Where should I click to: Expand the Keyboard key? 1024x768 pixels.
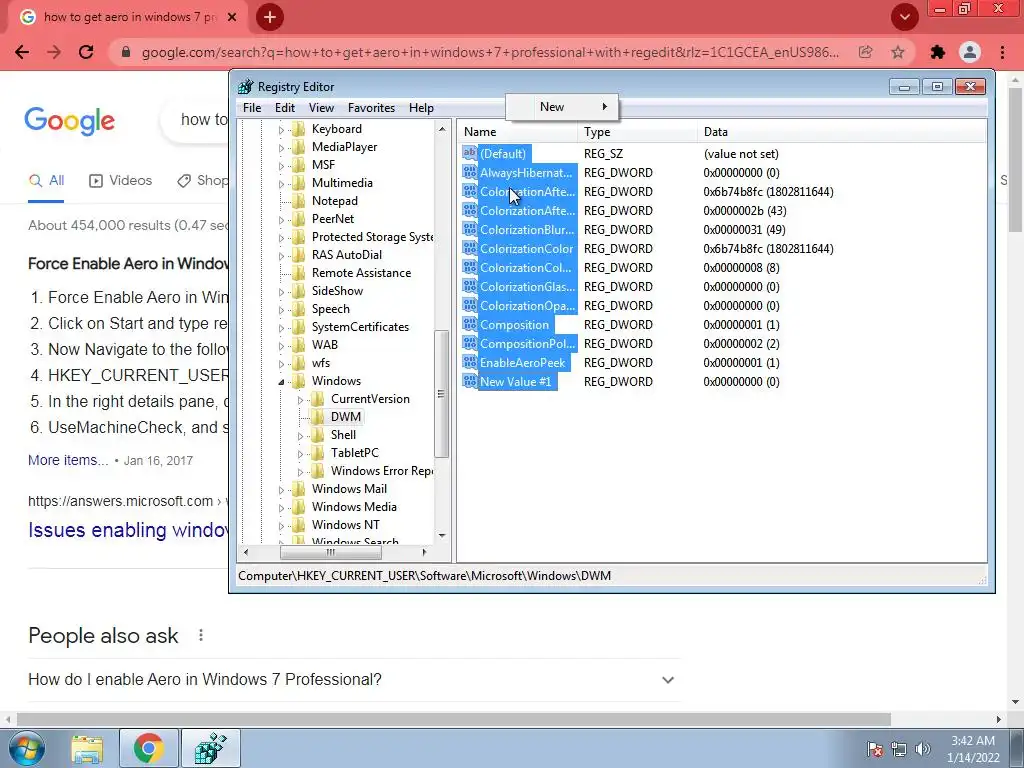281,129
